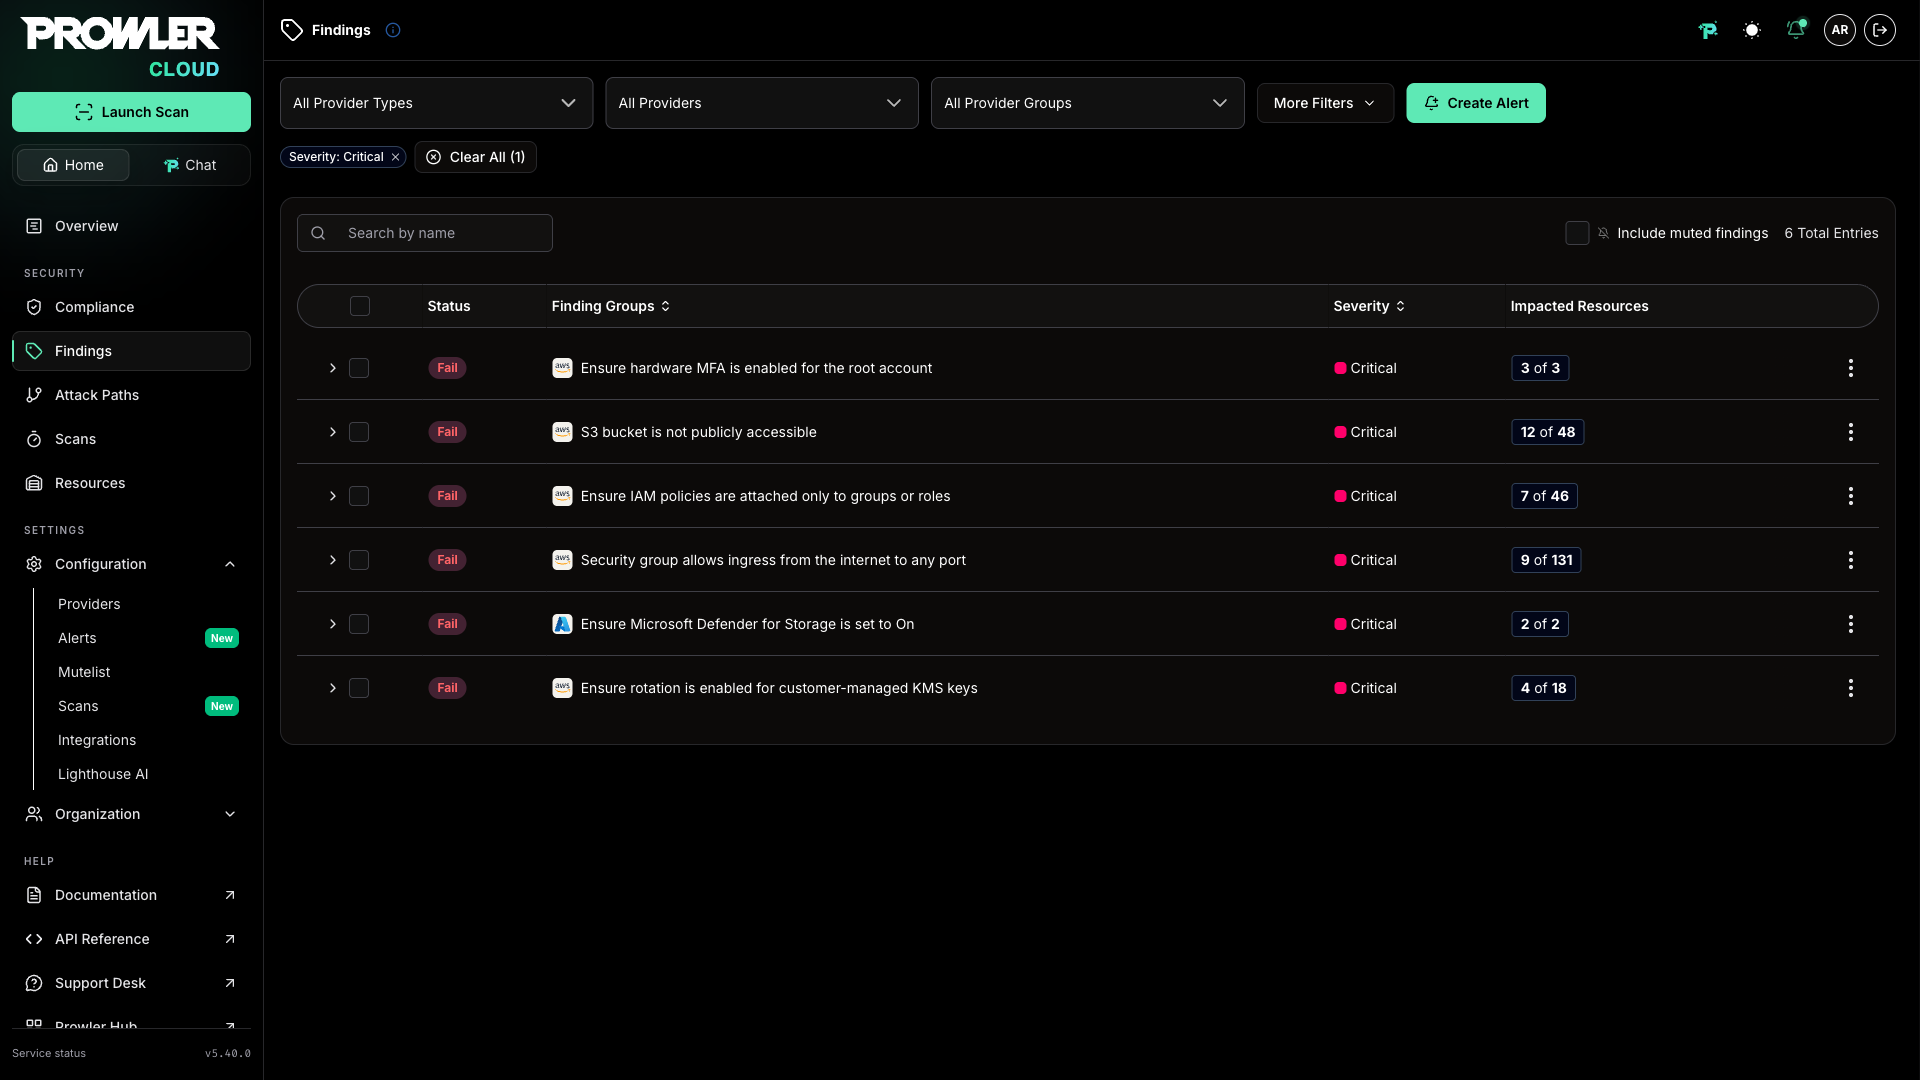Open row actions for Microsoft Defender finding
The image size is (1920, 1080).
pos(1851,624)
